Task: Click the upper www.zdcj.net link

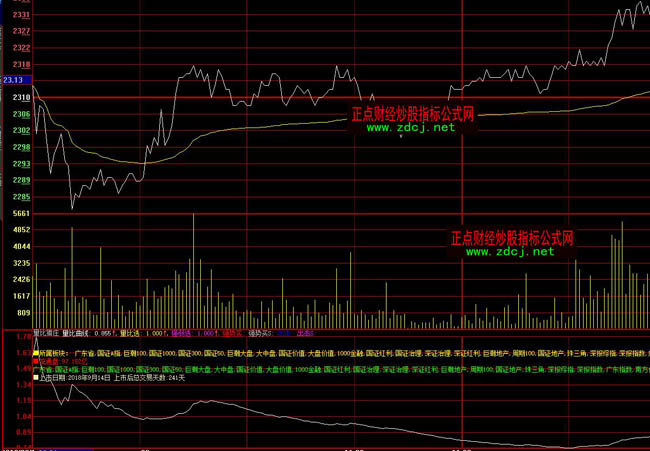Action: coord(410,128)
